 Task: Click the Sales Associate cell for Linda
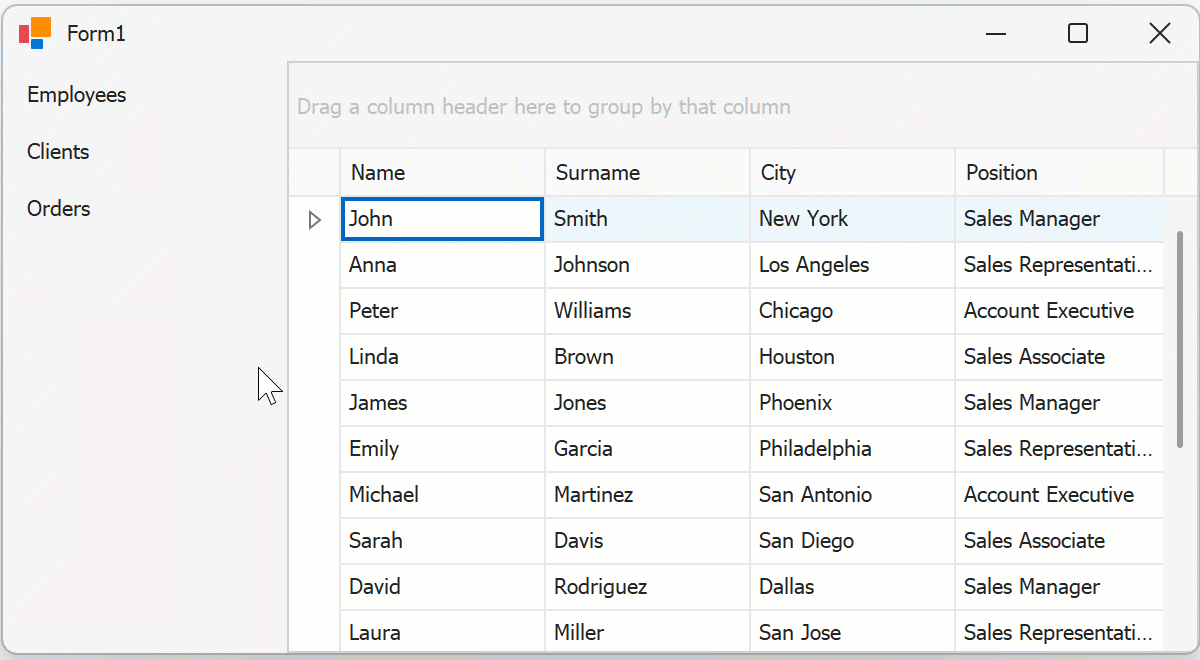pos(1058,357)
